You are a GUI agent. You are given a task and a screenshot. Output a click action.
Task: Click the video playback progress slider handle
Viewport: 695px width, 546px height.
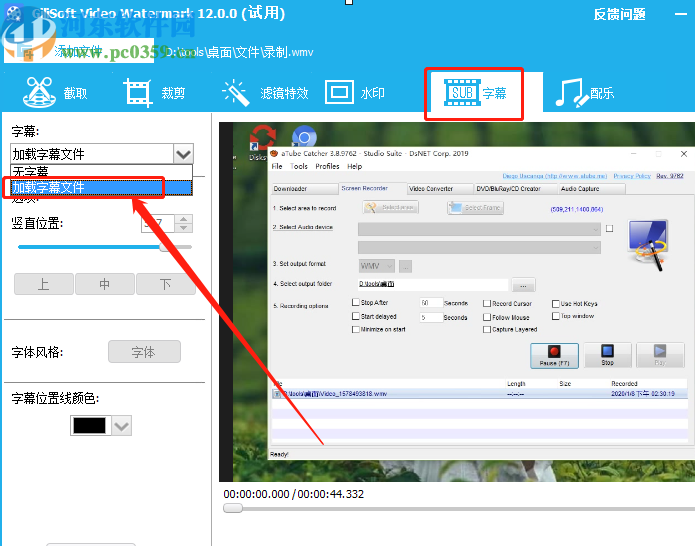233,508
